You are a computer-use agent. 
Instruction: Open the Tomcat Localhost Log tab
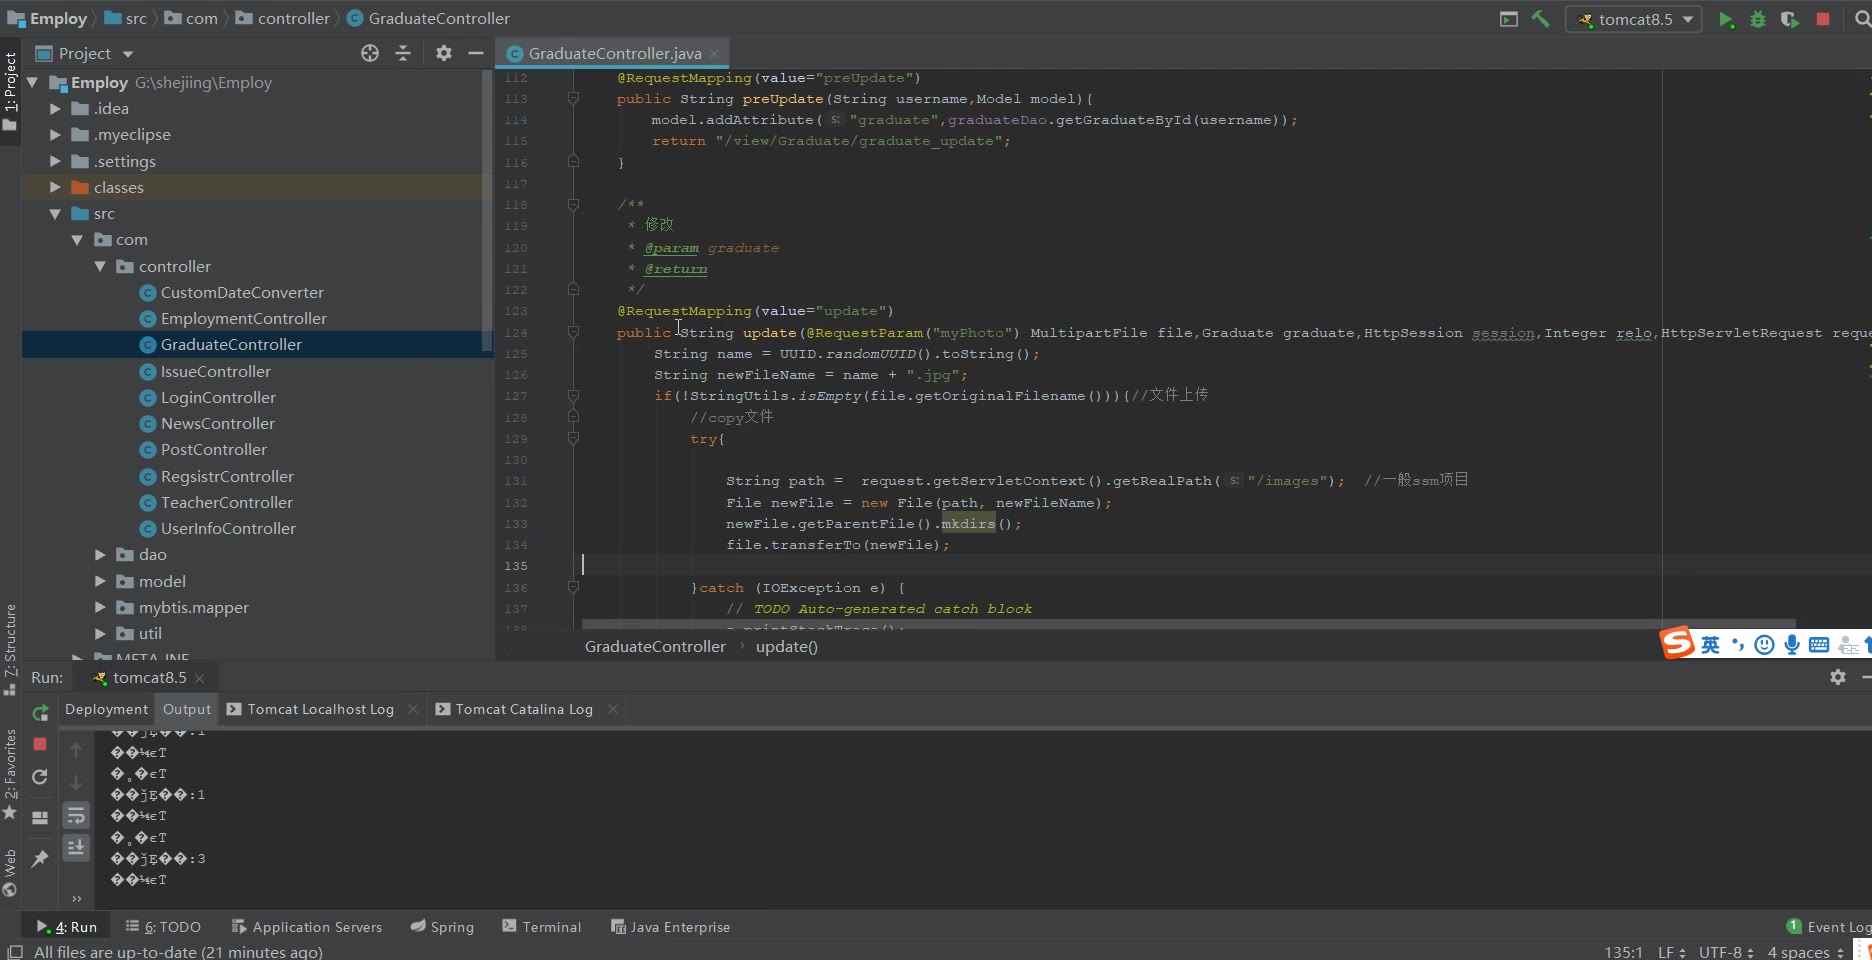click(x=320, y=709)
